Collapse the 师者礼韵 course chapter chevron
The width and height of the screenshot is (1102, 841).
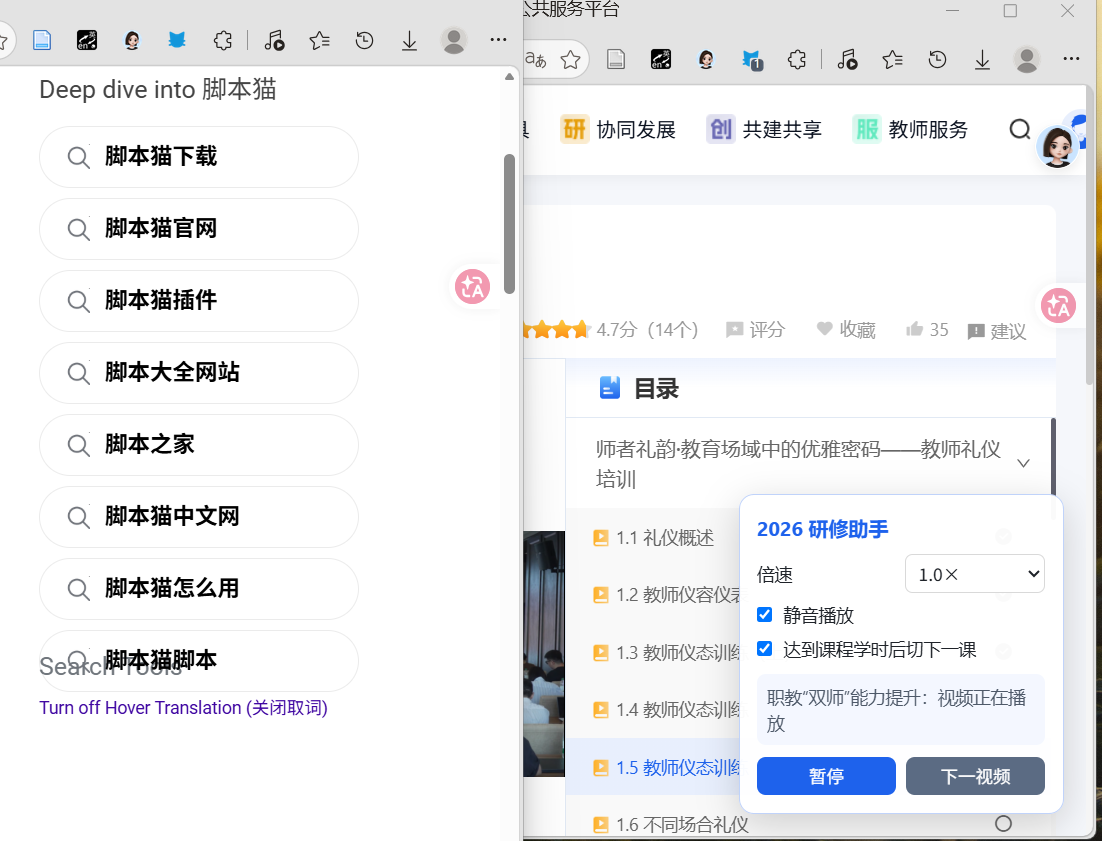click(1023, 463)
